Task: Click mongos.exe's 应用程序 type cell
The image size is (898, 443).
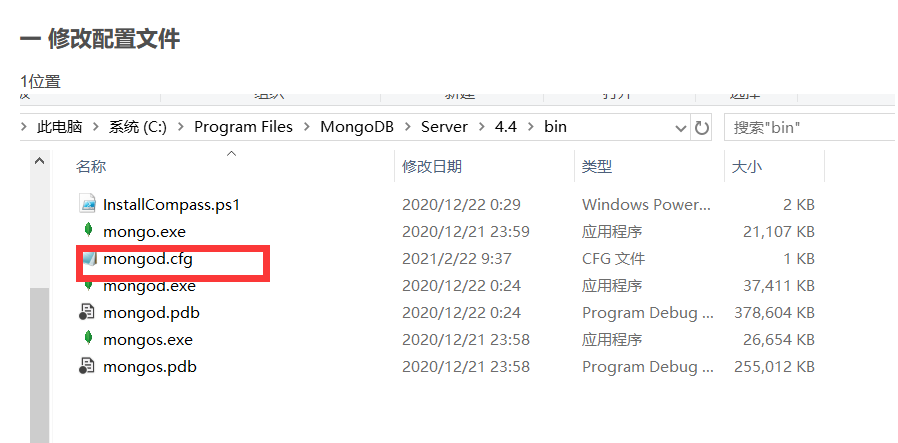Action: click(x=612, y=339)
